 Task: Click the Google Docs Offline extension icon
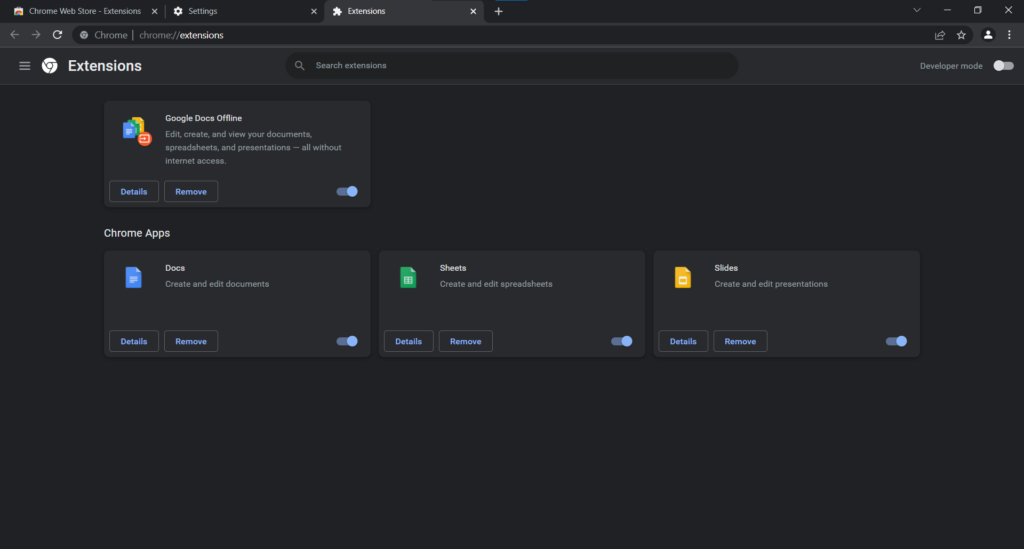tap(136, 131)
